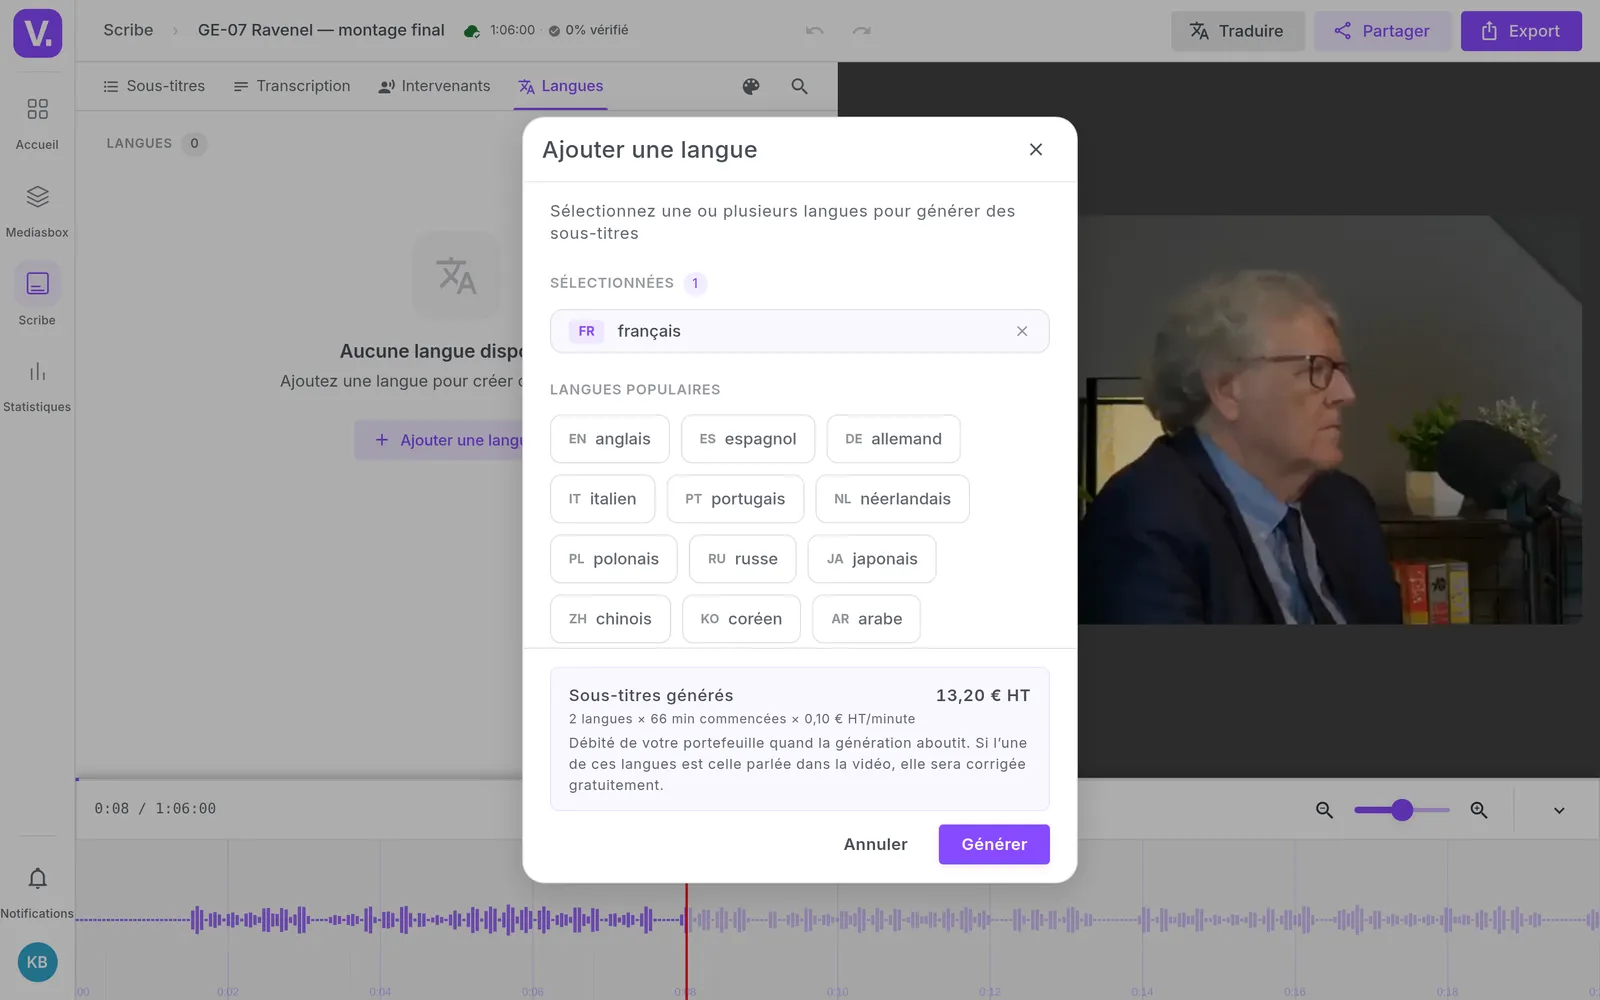This screenshot has width=1600, height=1000.
Task: Select the polonais language chip
Action: [614, 559]
